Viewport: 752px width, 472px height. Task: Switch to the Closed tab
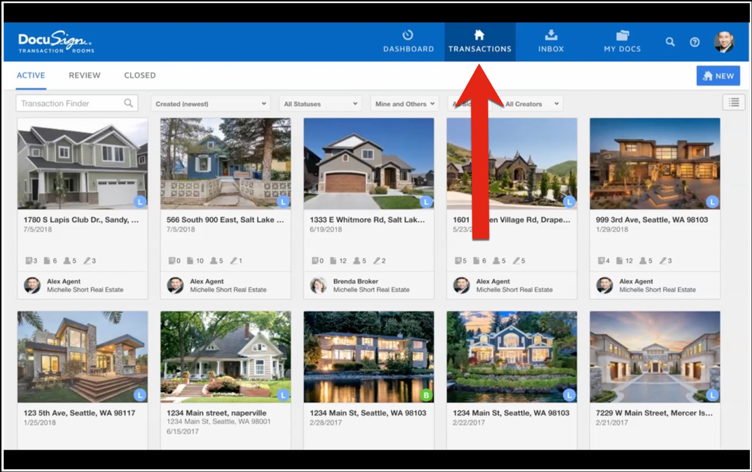tap(140, 75)
